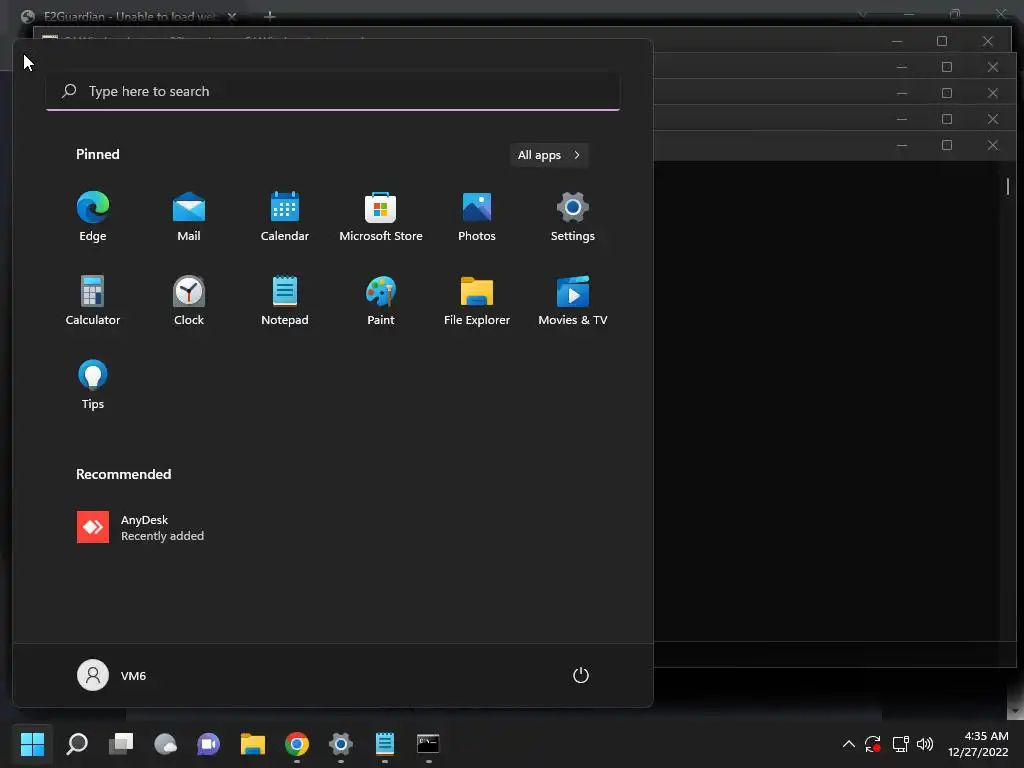Launch Mail from pinned apps

[x=189, y=217]
